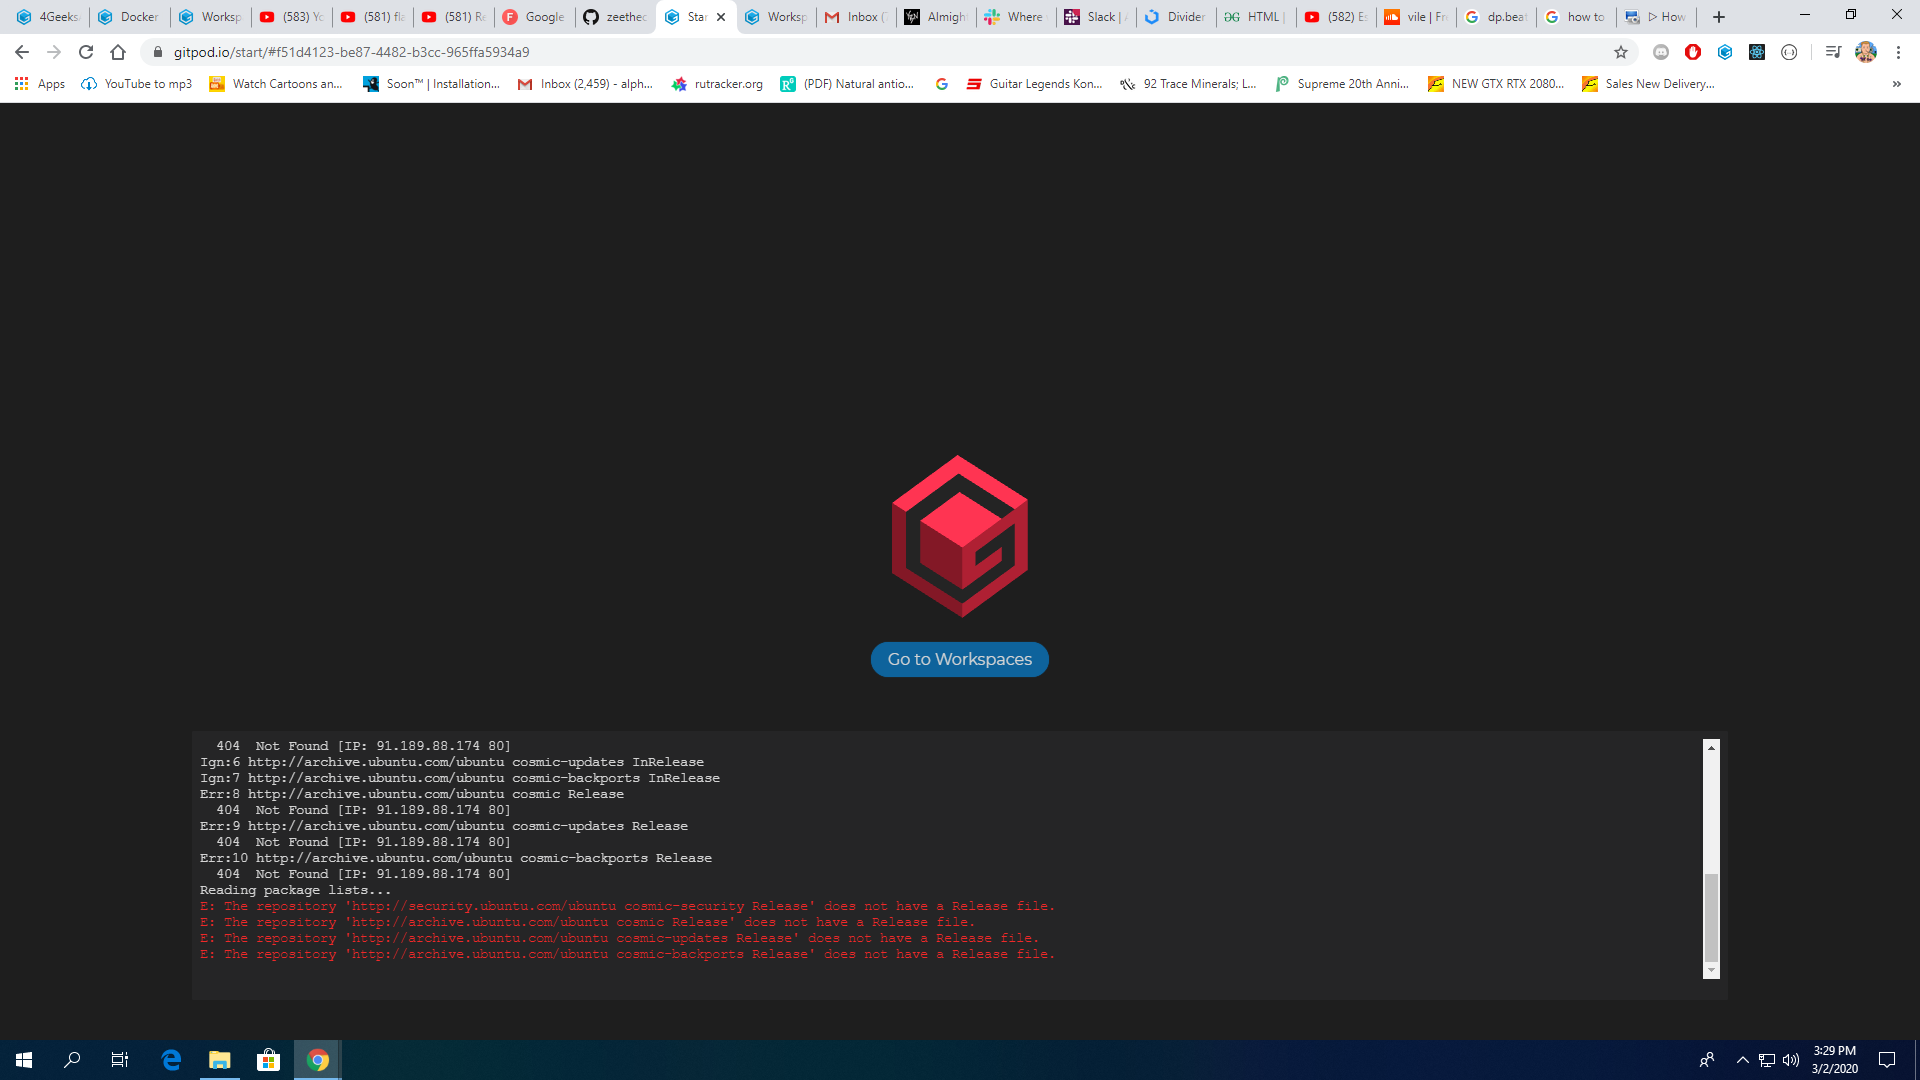Screen dimensions: 1920x1080
Task: Open the YouTube to mp3 bookmark
Action: click(x=137, y=84)
